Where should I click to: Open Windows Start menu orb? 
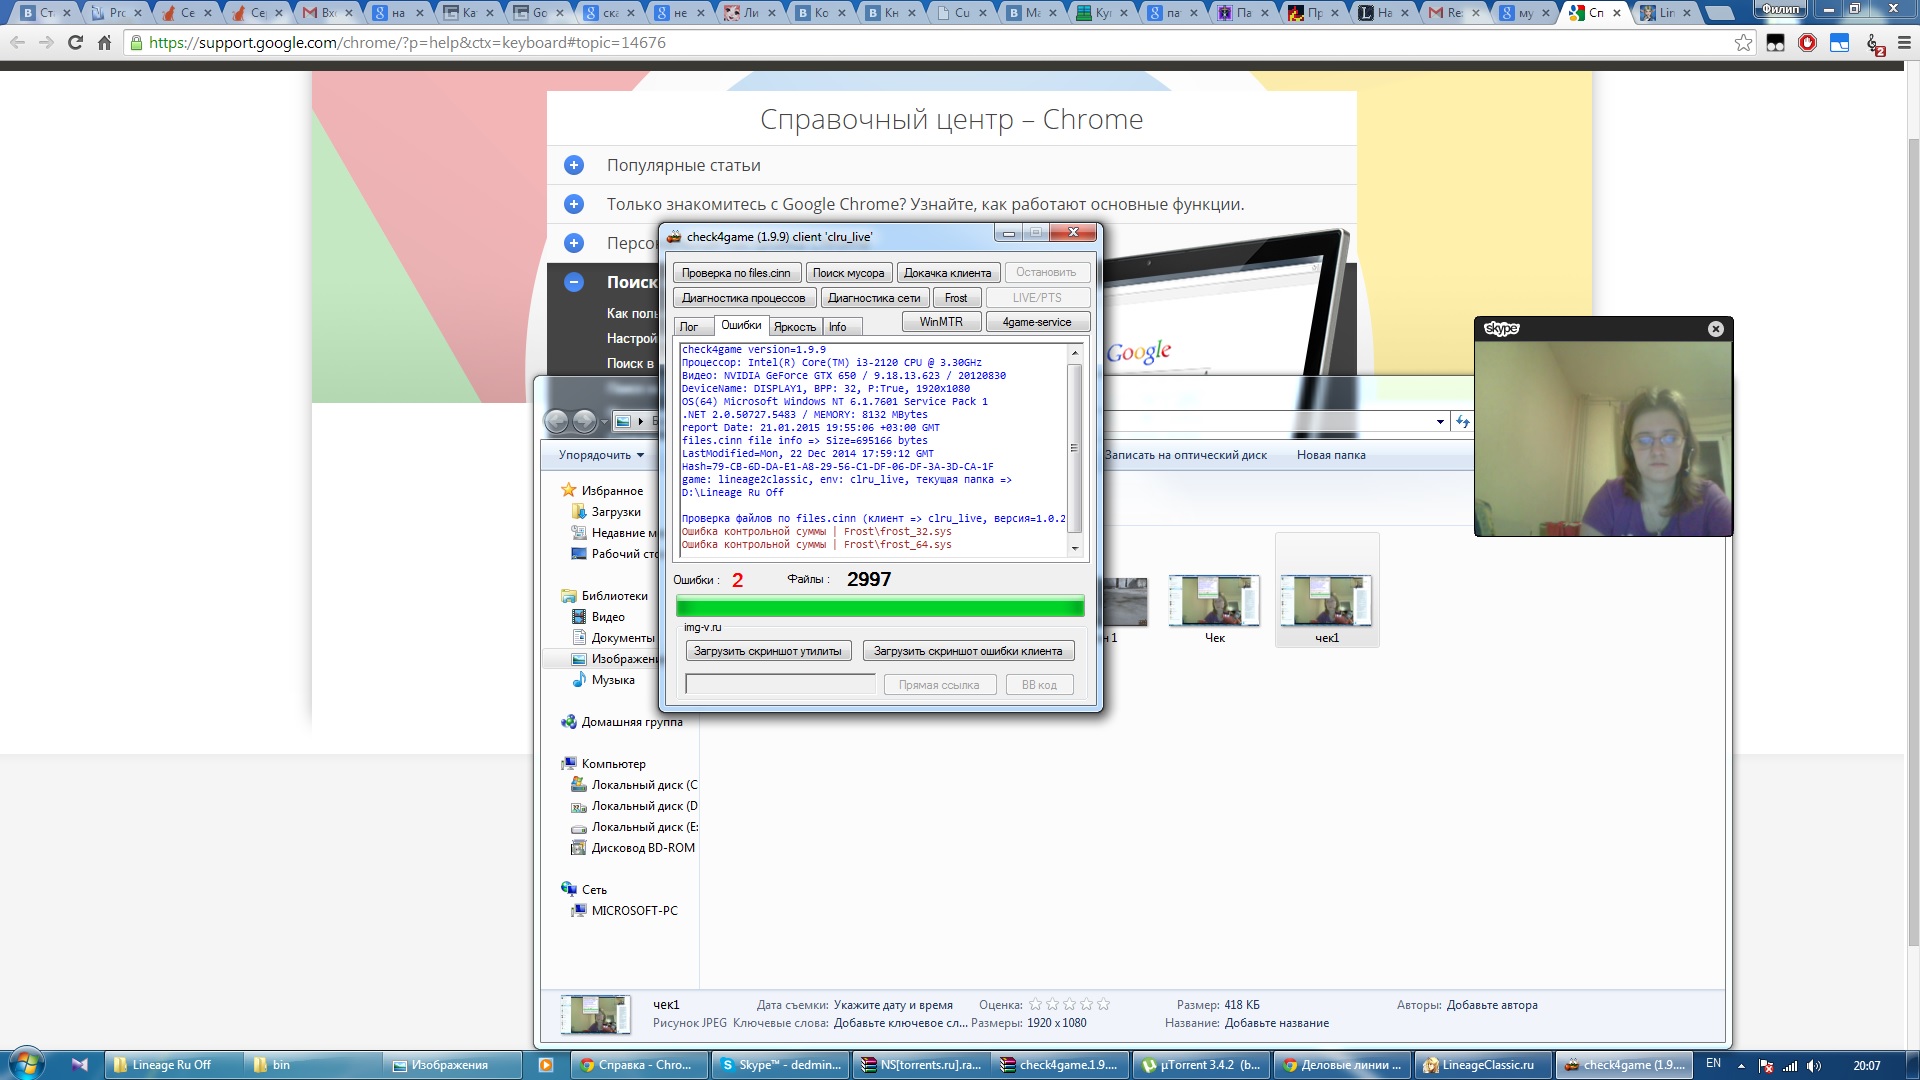coord(27,1063)
